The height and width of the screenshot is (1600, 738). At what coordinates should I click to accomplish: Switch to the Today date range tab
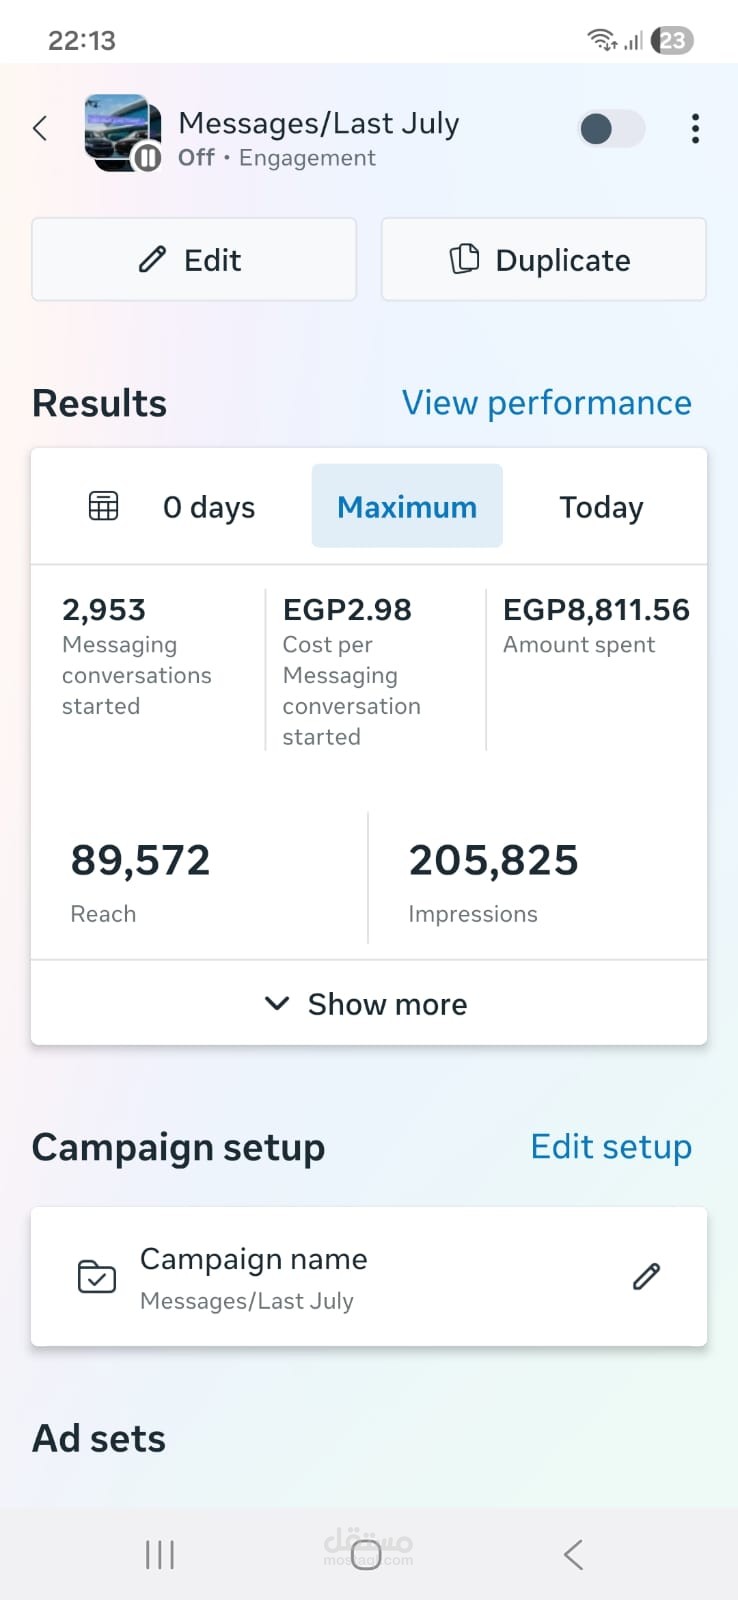point(601,506)
